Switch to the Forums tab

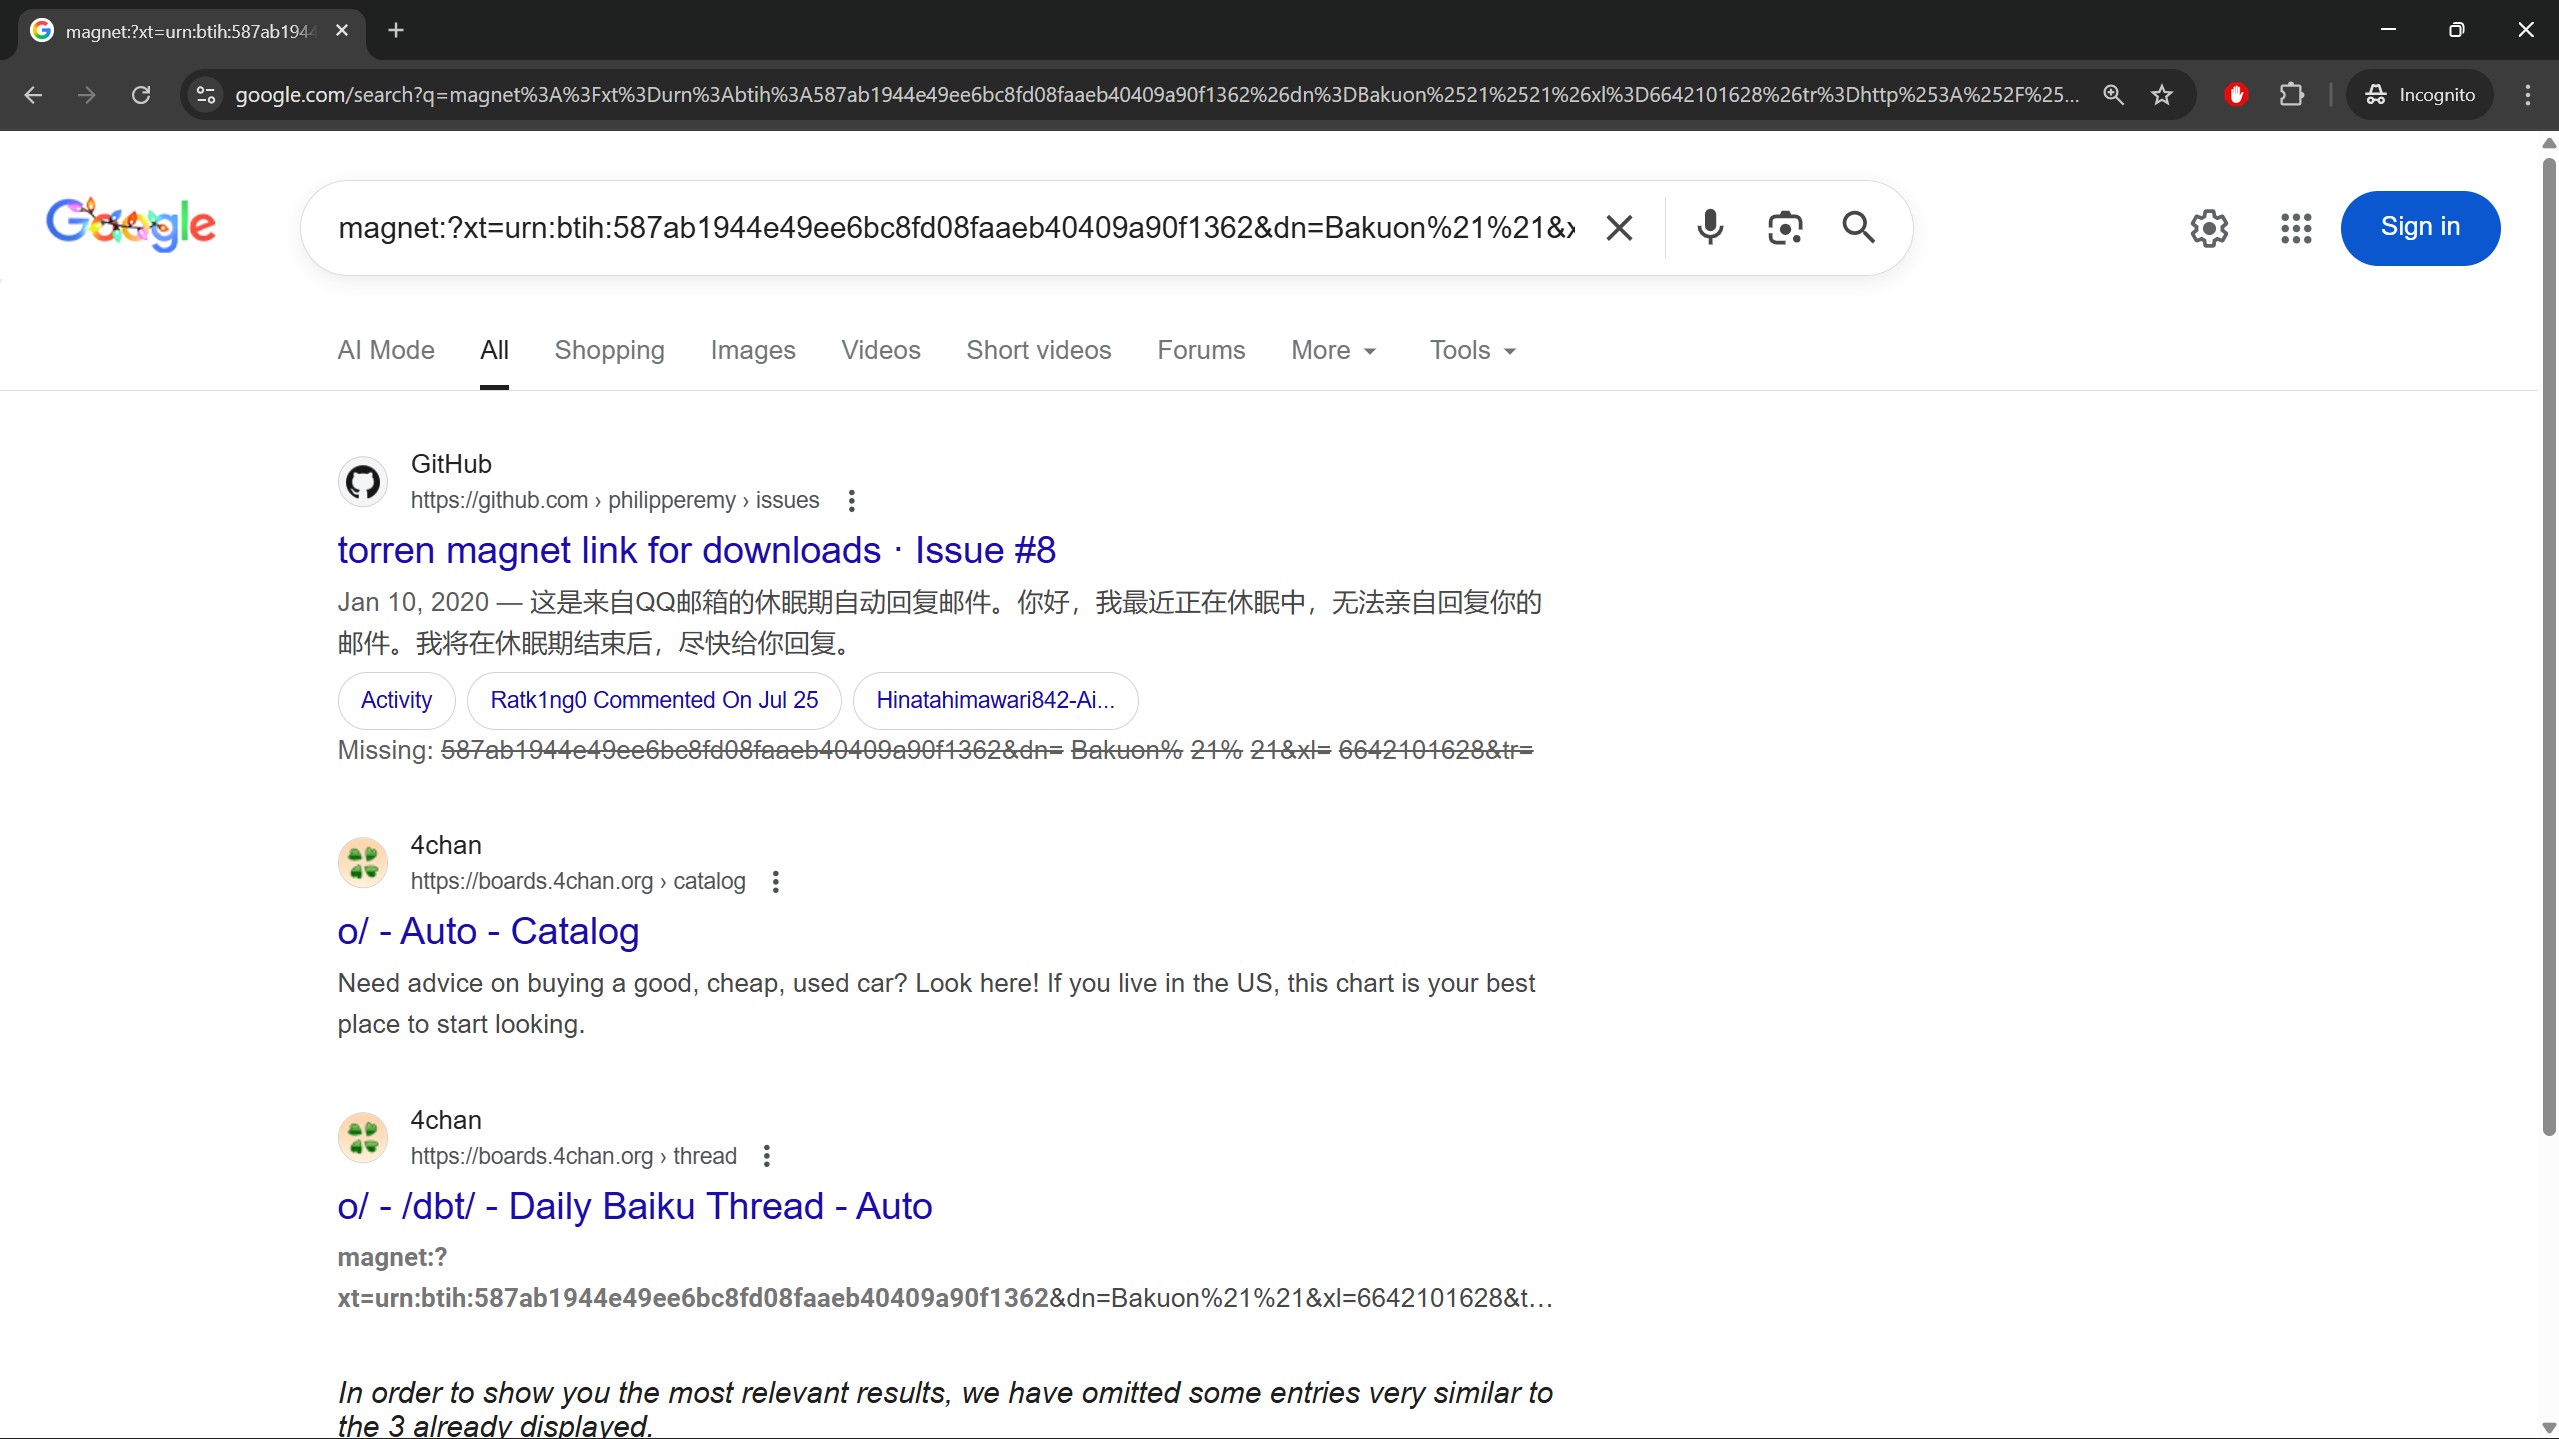pyautogui.click(x=1200, y=350)
